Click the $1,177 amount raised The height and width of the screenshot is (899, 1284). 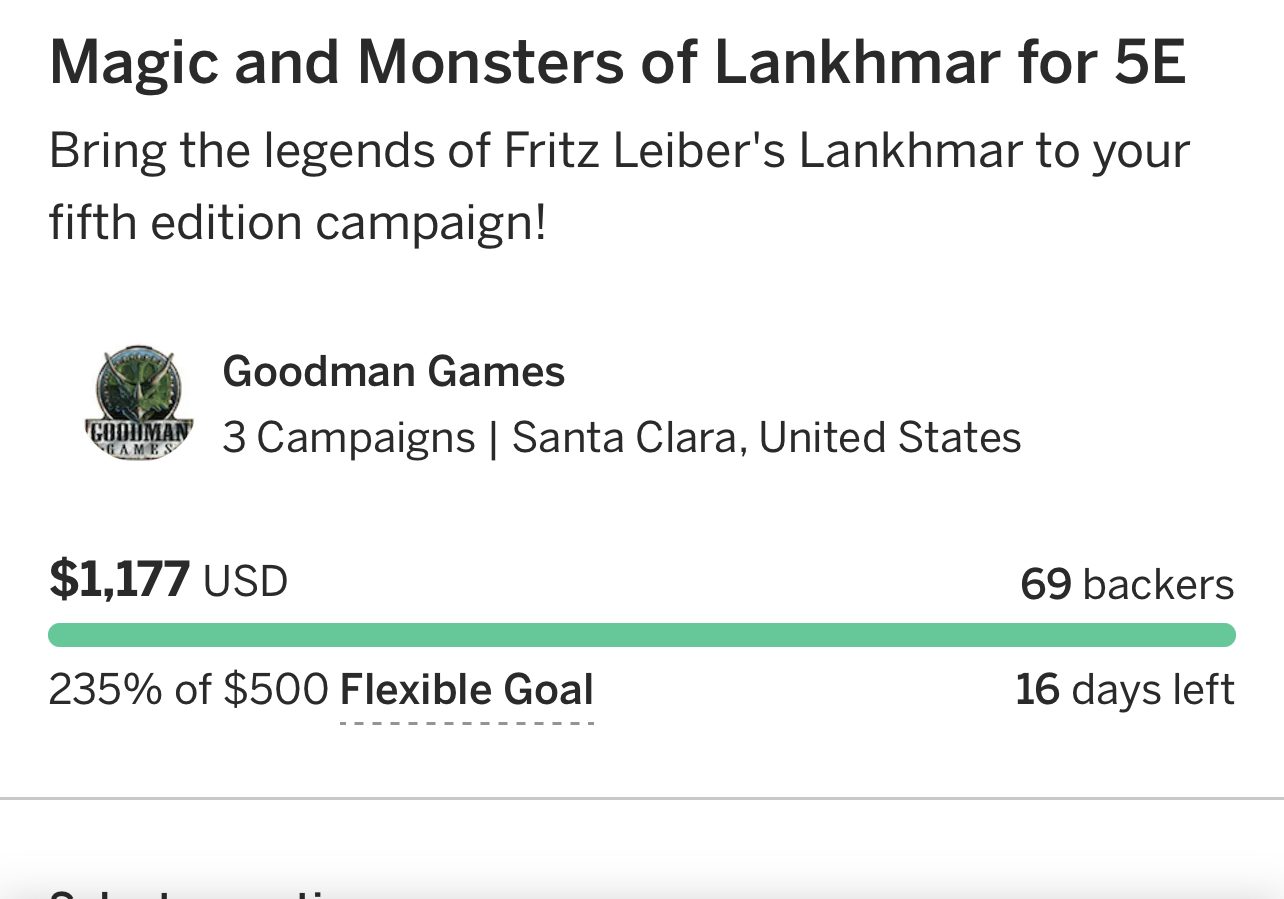119,580
